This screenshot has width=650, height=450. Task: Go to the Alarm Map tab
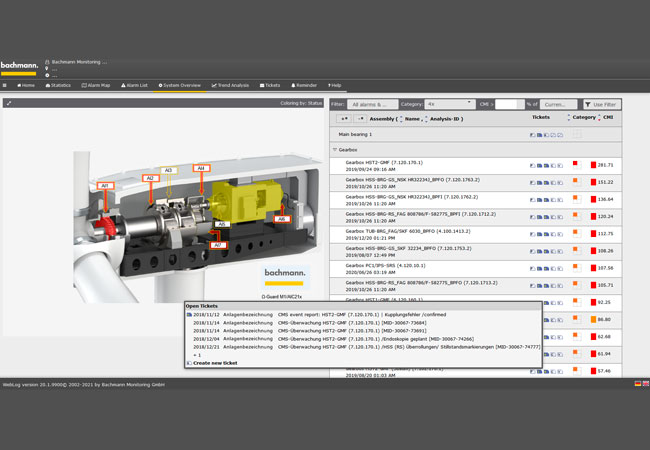(x=96, y=85)
